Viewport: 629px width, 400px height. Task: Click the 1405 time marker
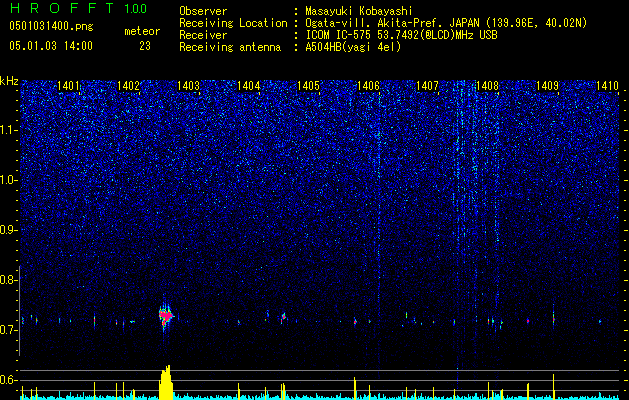(308, 85)
